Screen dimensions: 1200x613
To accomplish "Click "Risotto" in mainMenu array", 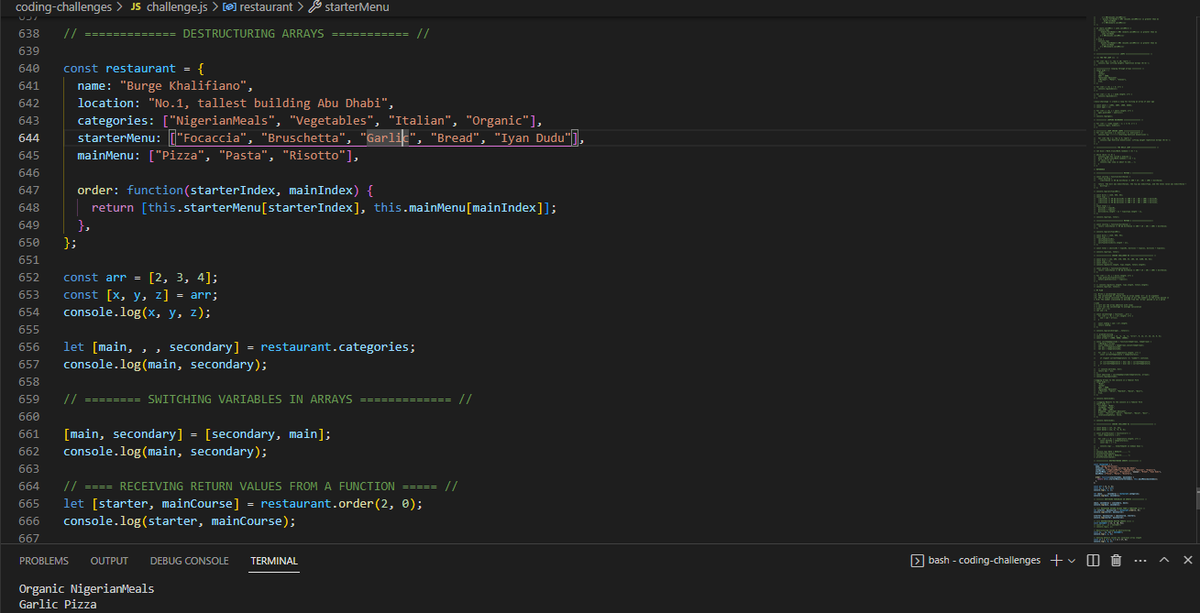I will click(x=314, y=156).
